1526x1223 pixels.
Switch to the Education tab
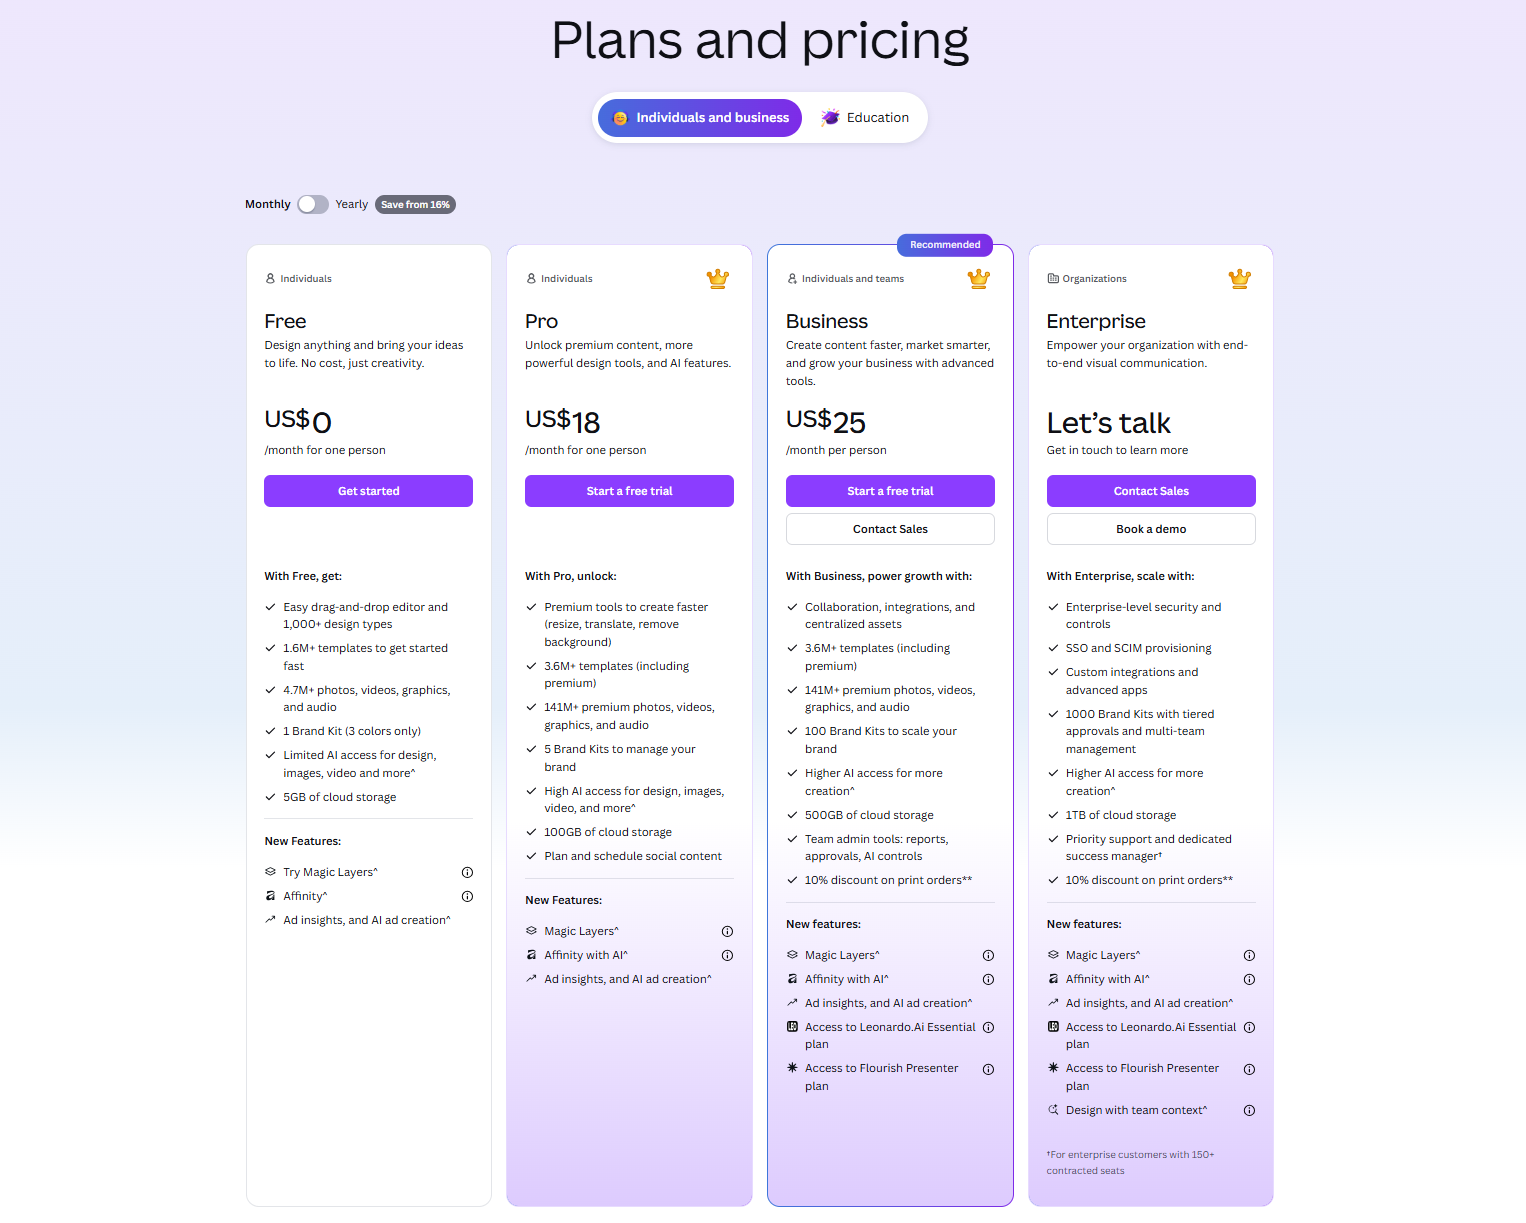(865, 118)
